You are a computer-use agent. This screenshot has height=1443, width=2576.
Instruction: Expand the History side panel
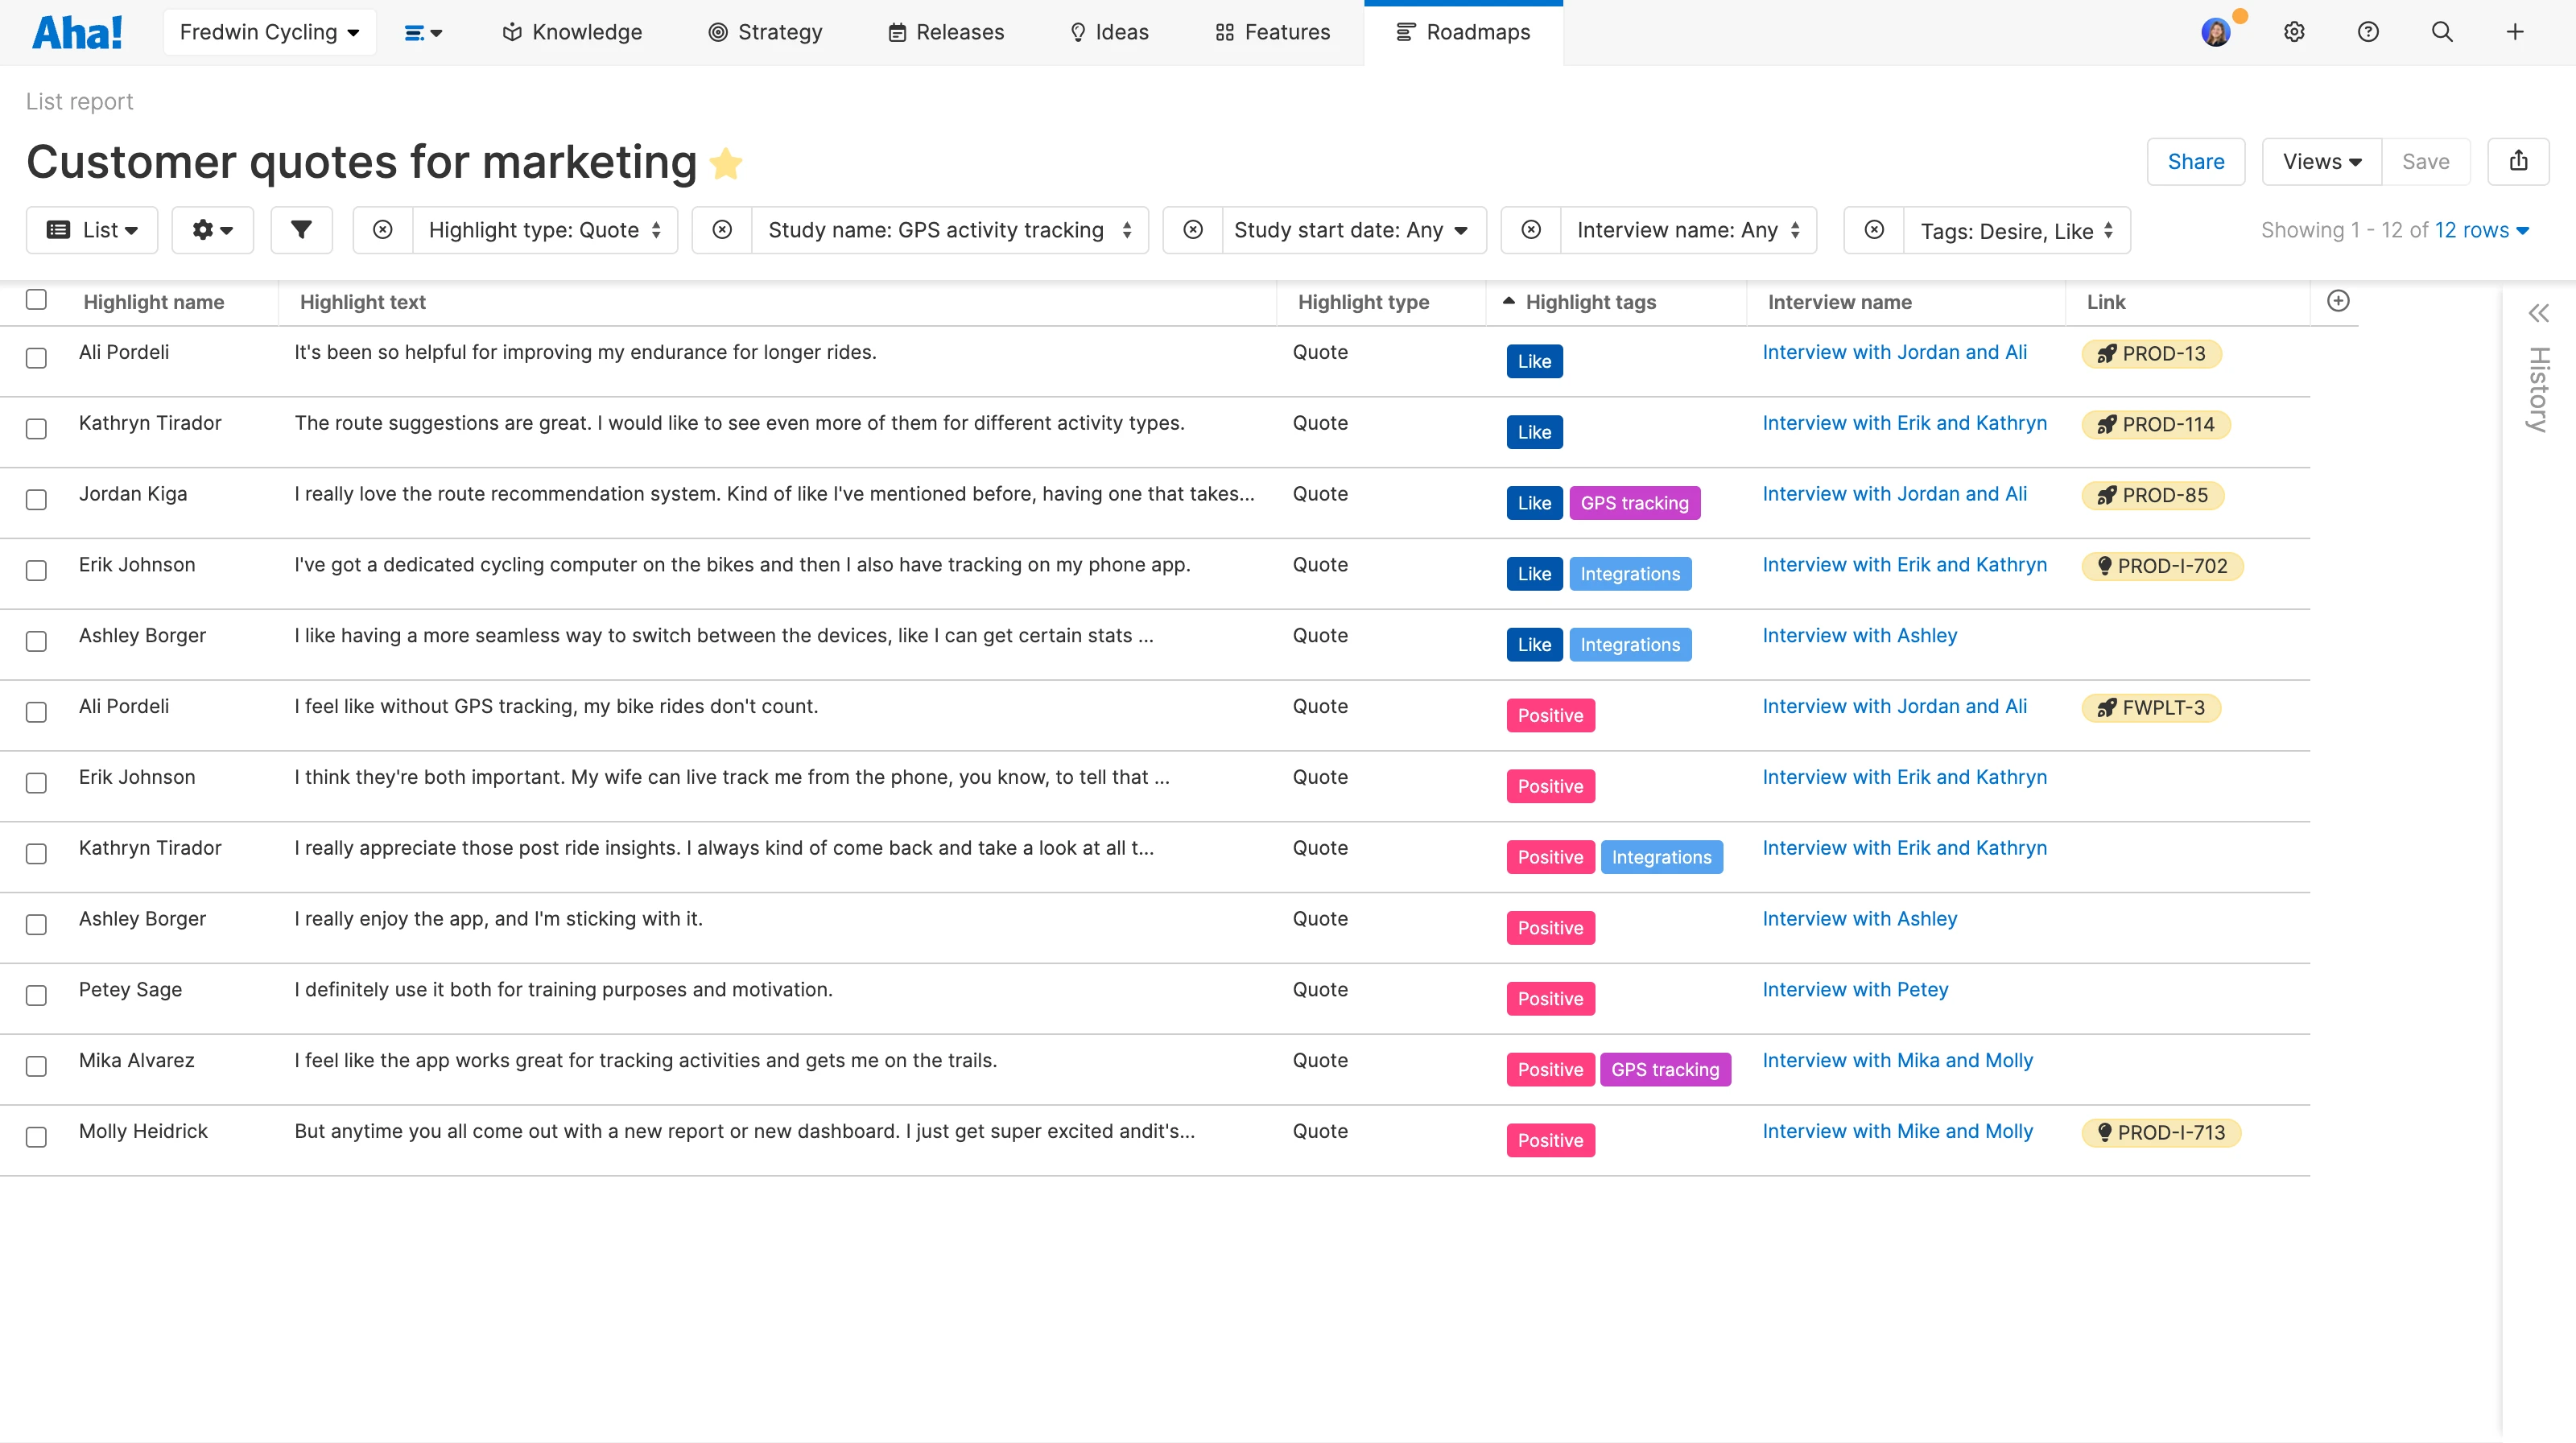coord(2538,314)
